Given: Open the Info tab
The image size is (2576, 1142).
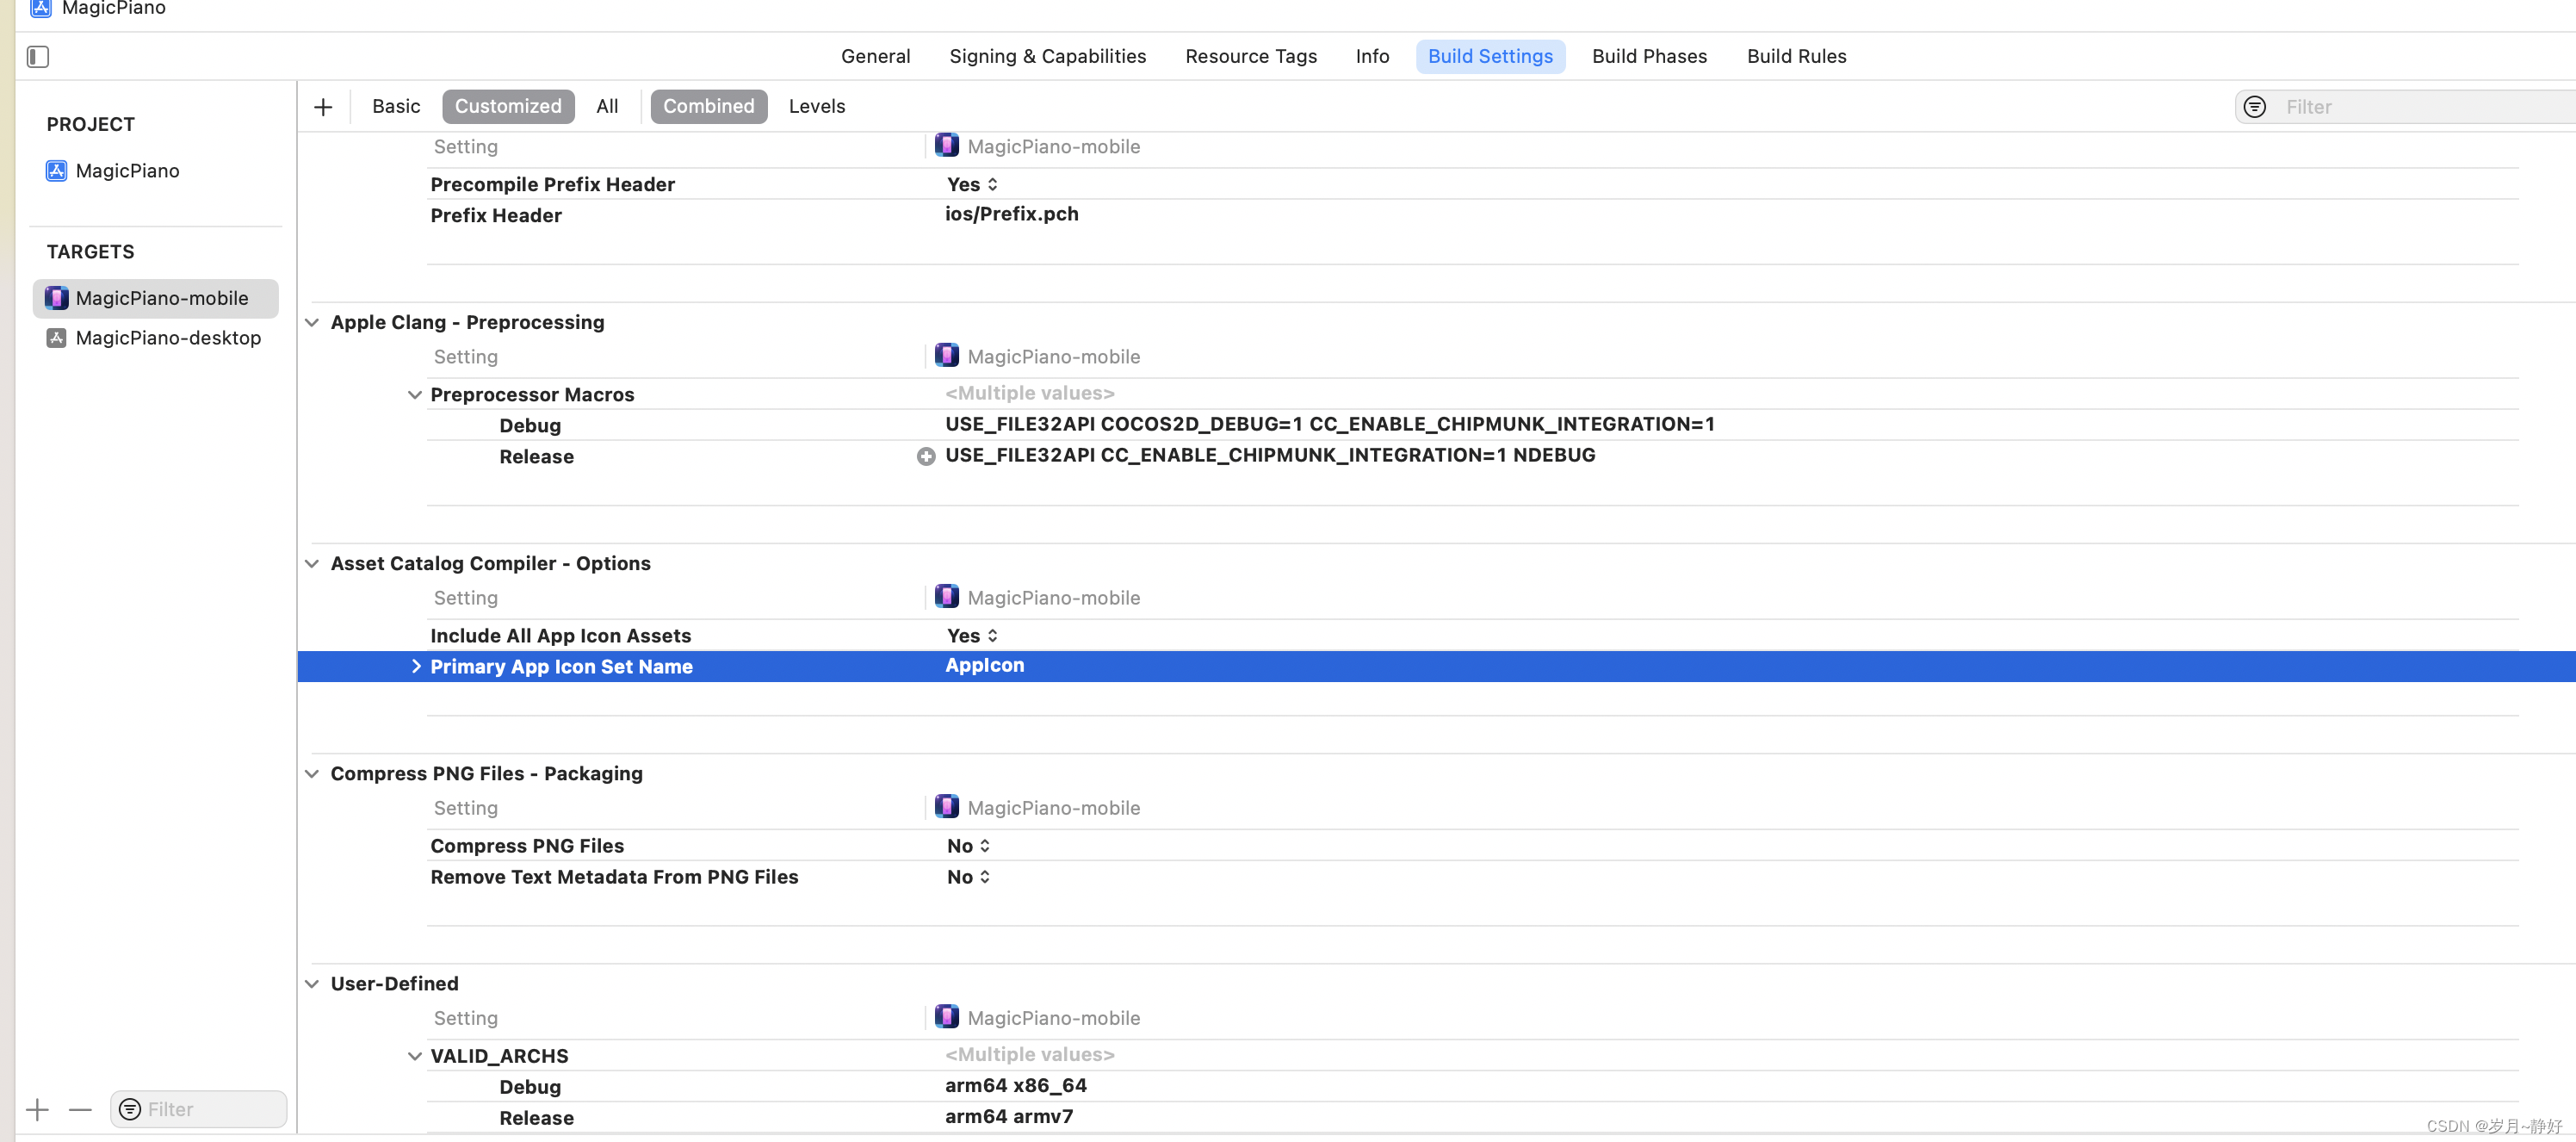Looking at the screenshot, I should pyautogui.click(x=1372, y=57).
